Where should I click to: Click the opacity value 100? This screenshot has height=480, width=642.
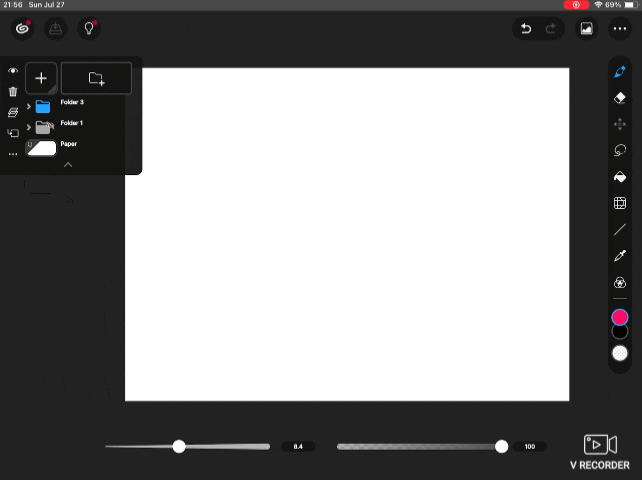[530, 446]
